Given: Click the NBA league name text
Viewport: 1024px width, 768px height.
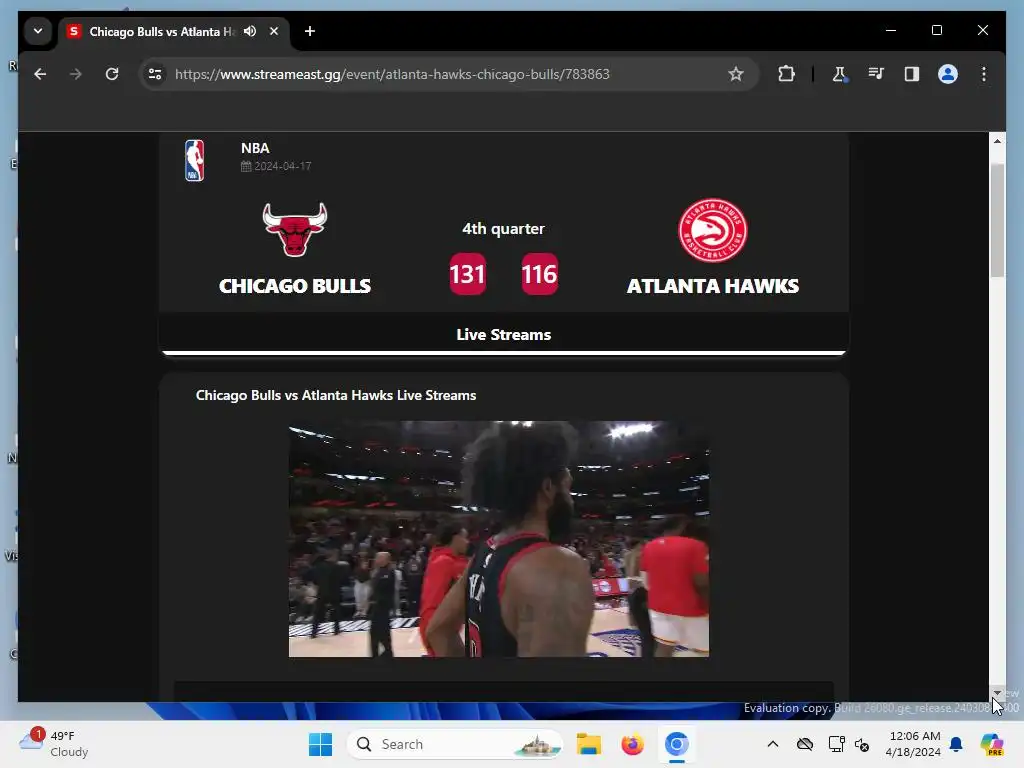Looking at the screenshot, I should 255,148.
